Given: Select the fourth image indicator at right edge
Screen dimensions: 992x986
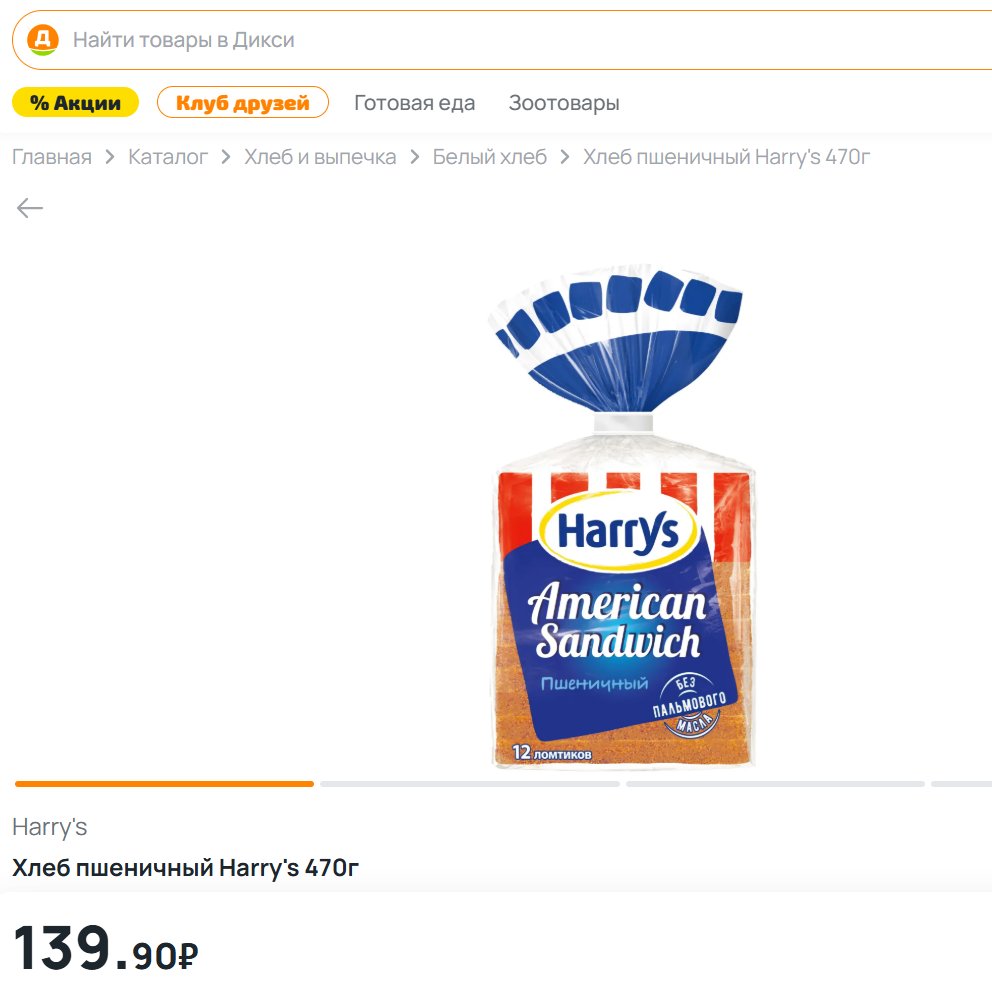Looking at the screenshot, I should click(962, 784).
